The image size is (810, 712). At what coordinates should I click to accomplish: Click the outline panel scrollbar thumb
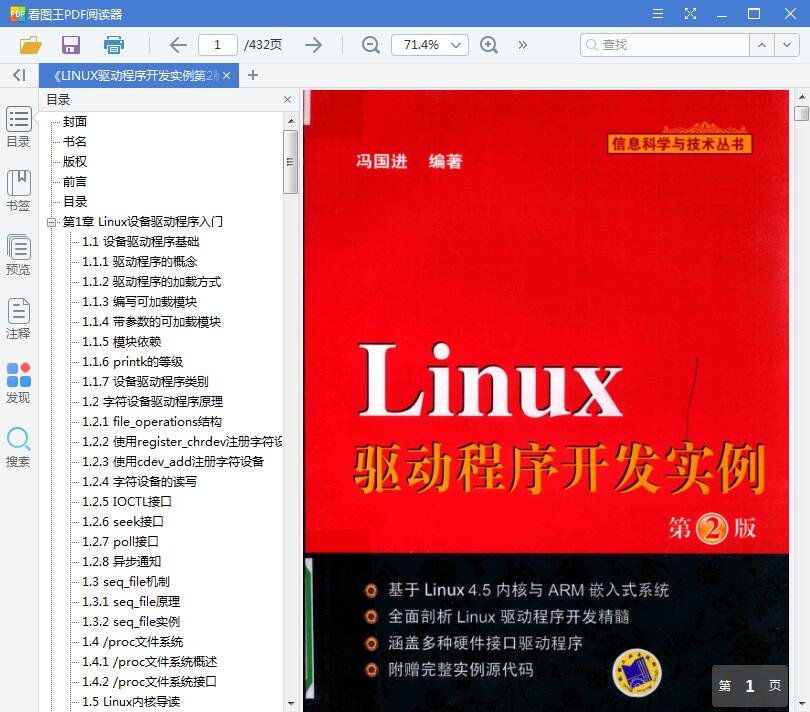click(290, 162)
